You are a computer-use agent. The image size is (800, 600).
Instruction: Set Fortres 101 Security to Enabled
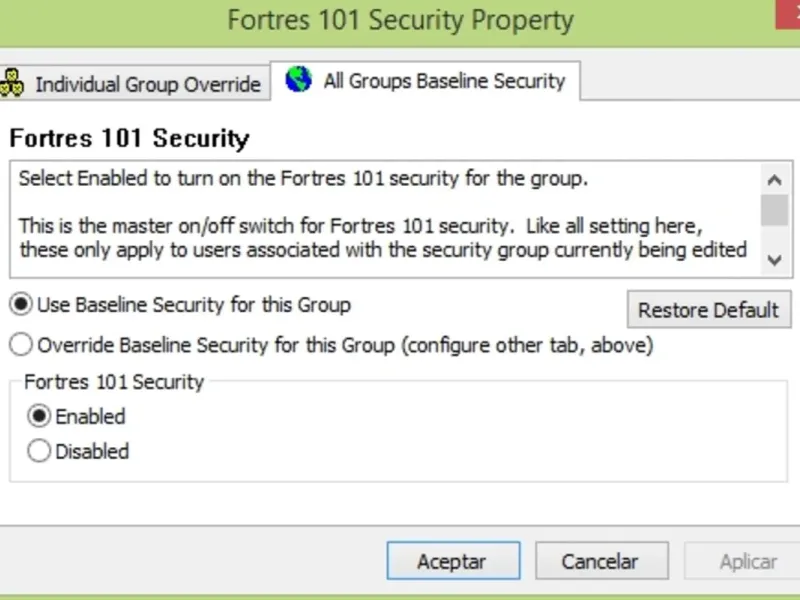39,416
